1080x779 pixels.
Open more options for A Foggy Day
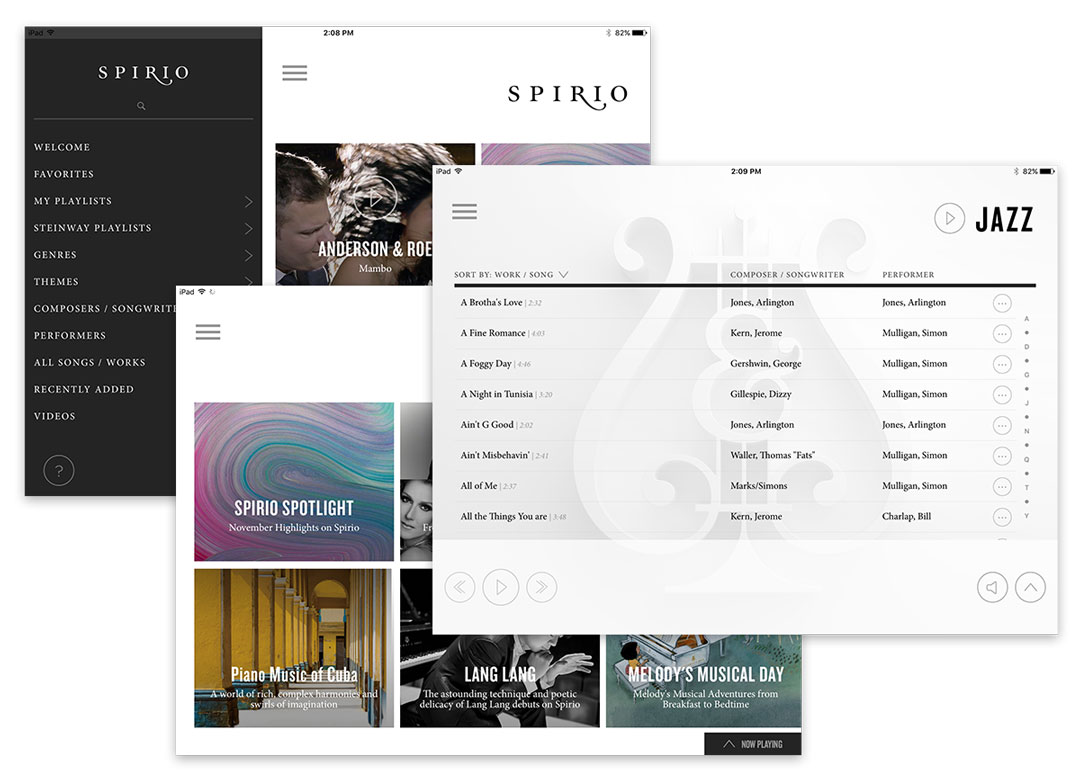[x=1002, y=364]
